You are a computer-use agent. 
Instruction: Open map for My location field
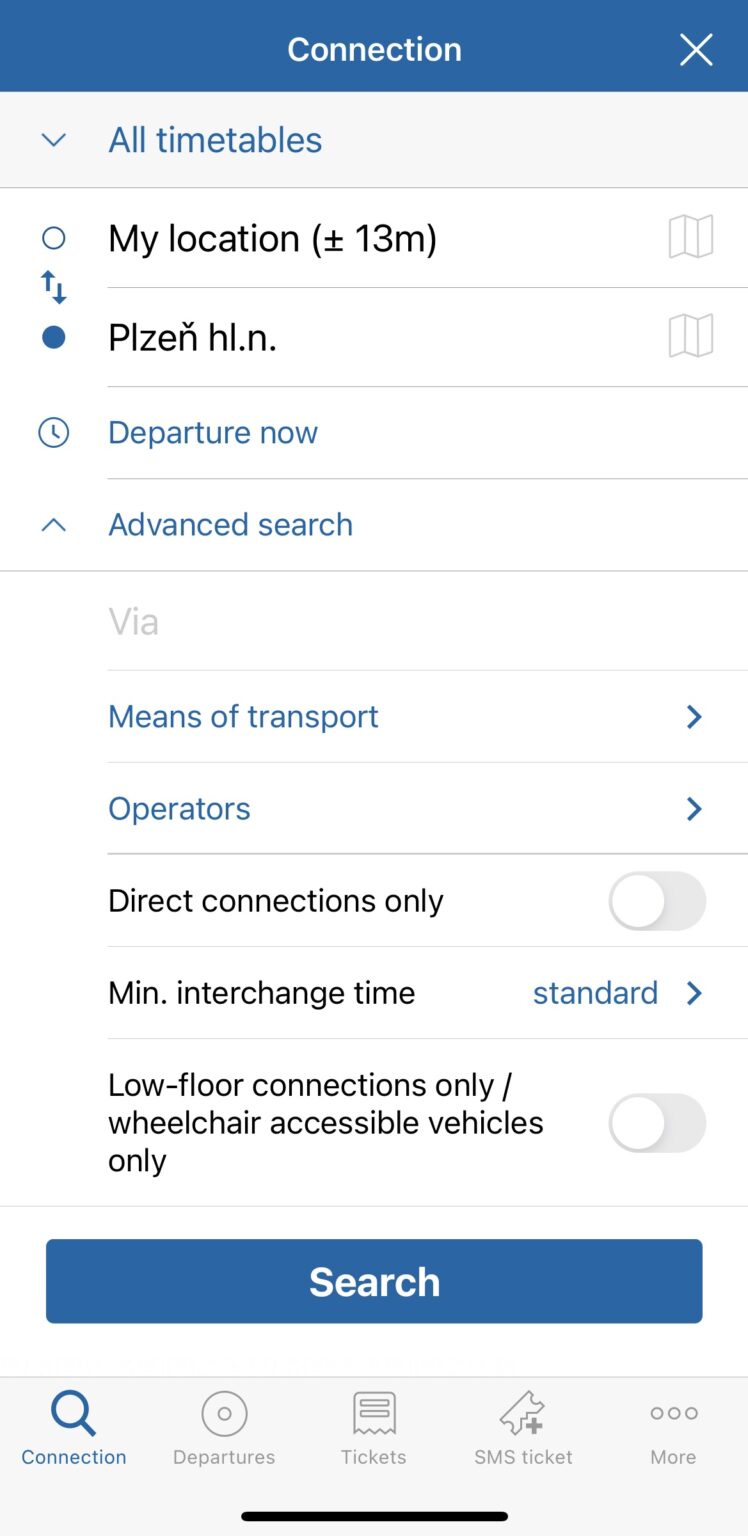(691, 238)
